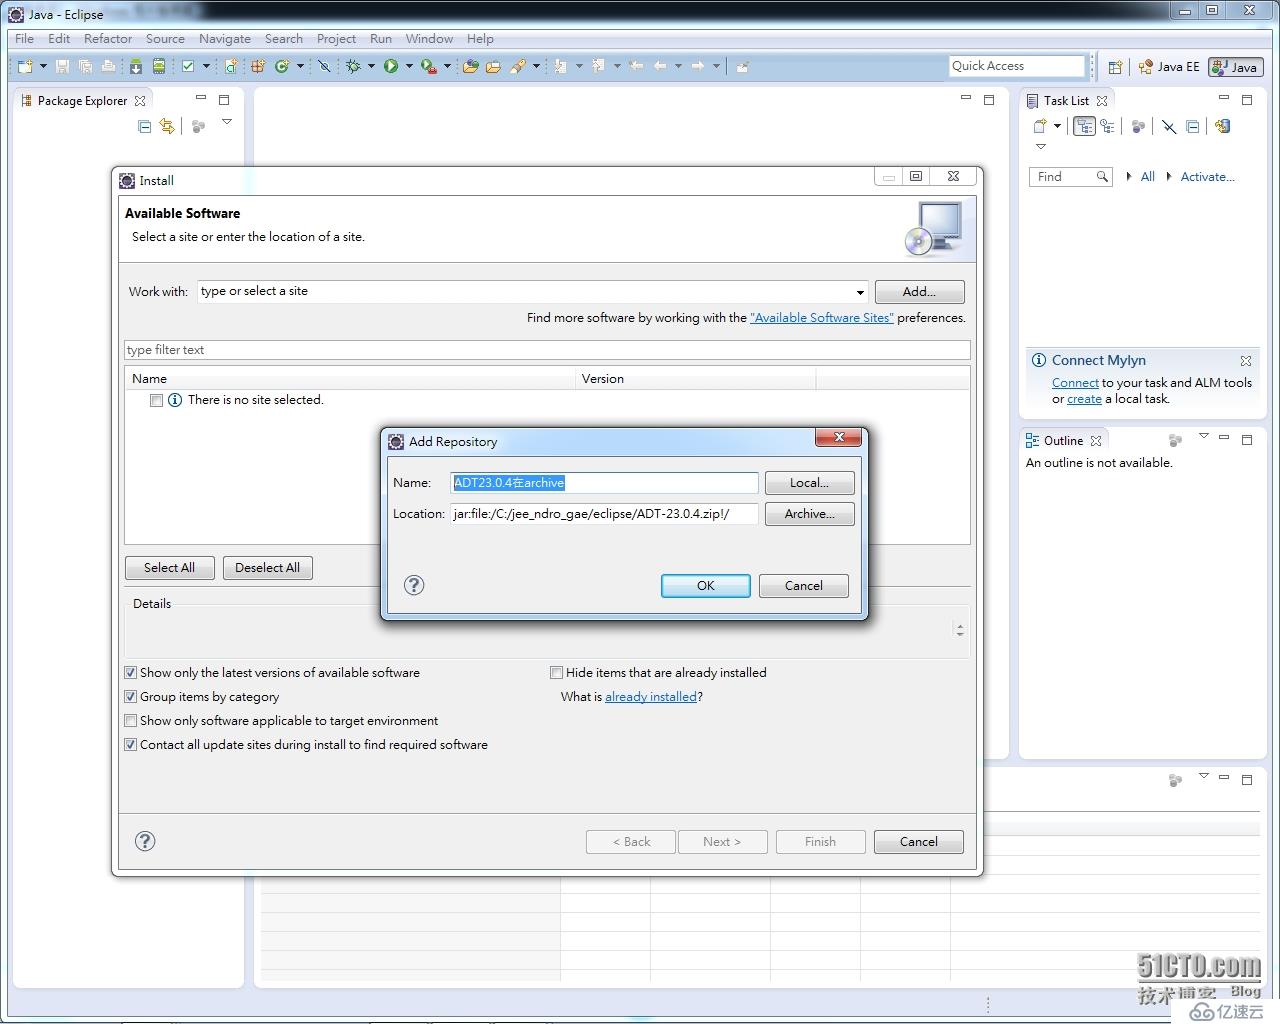The image size is (1280, 1024).
Task: Open the Help menu
Action: (480, 39)
